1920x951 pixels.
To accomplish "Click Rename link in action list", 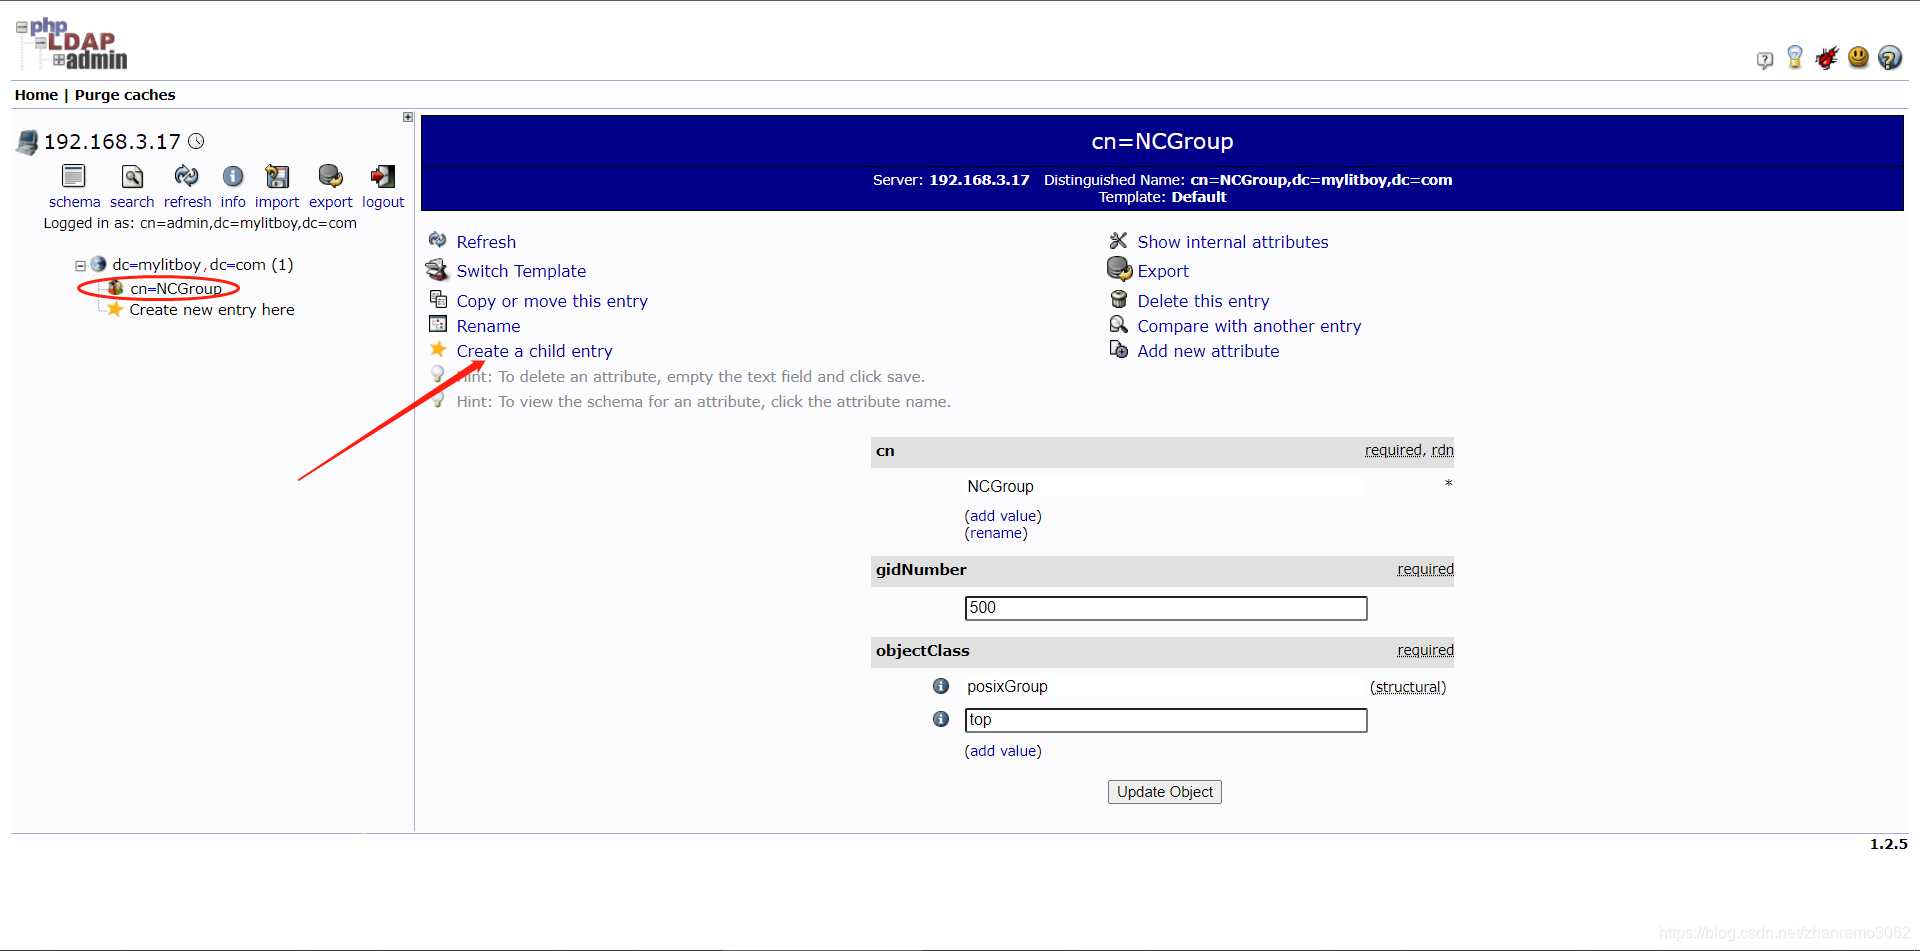I will click(x=488, y=326).
